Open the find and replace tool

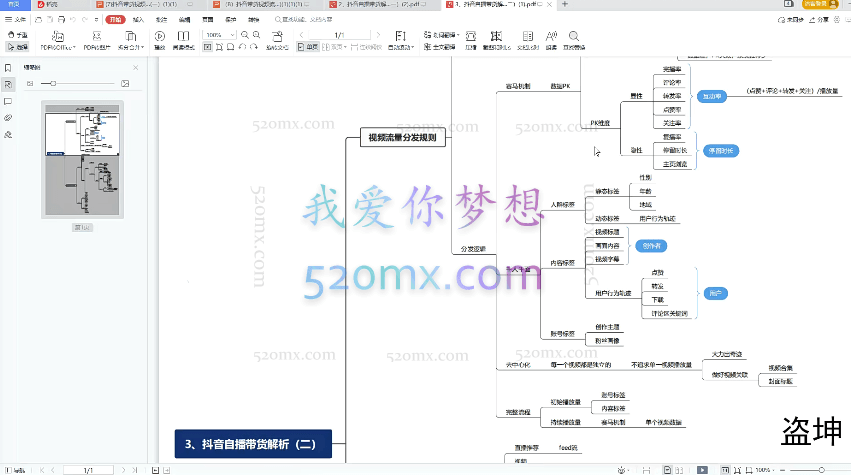click(x=574, y=41)
